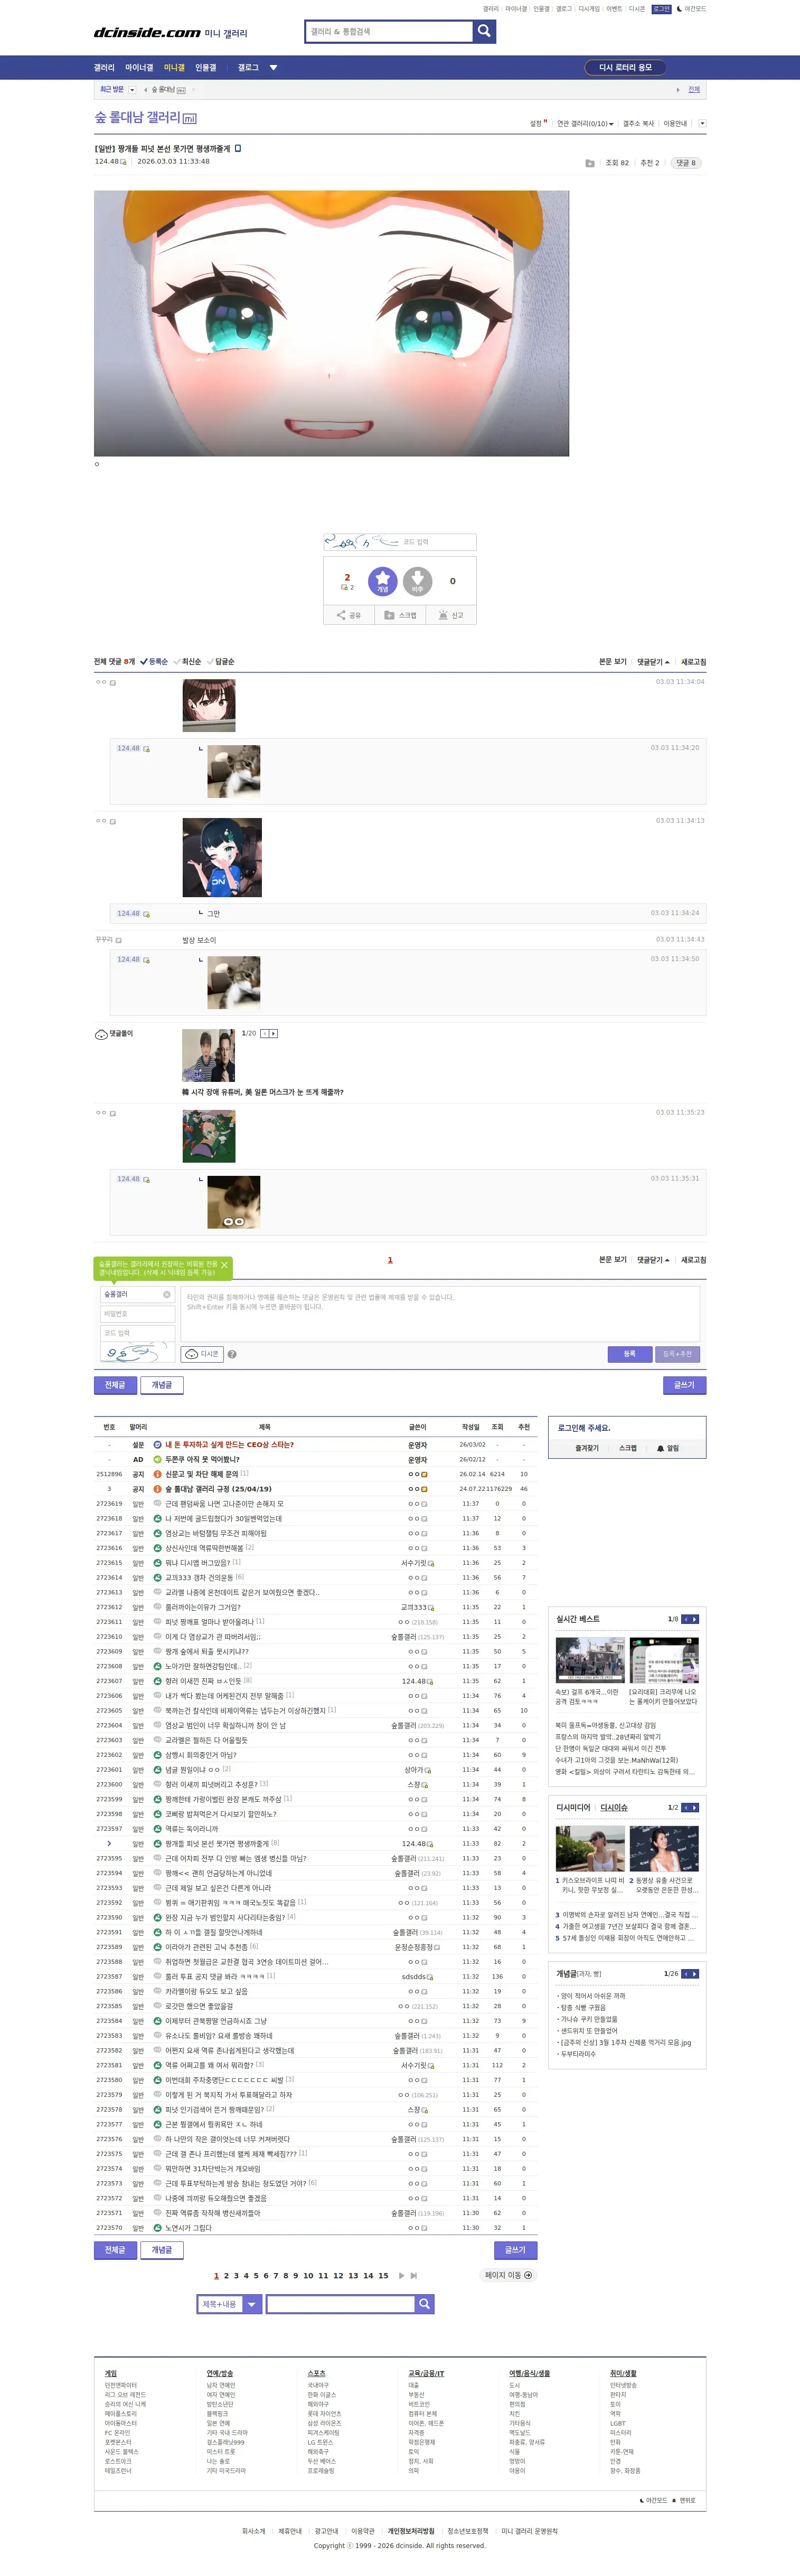Open the dropdown arrow beside 이용안내
This screenshot has height=2576, width=800.
(702, 124)
